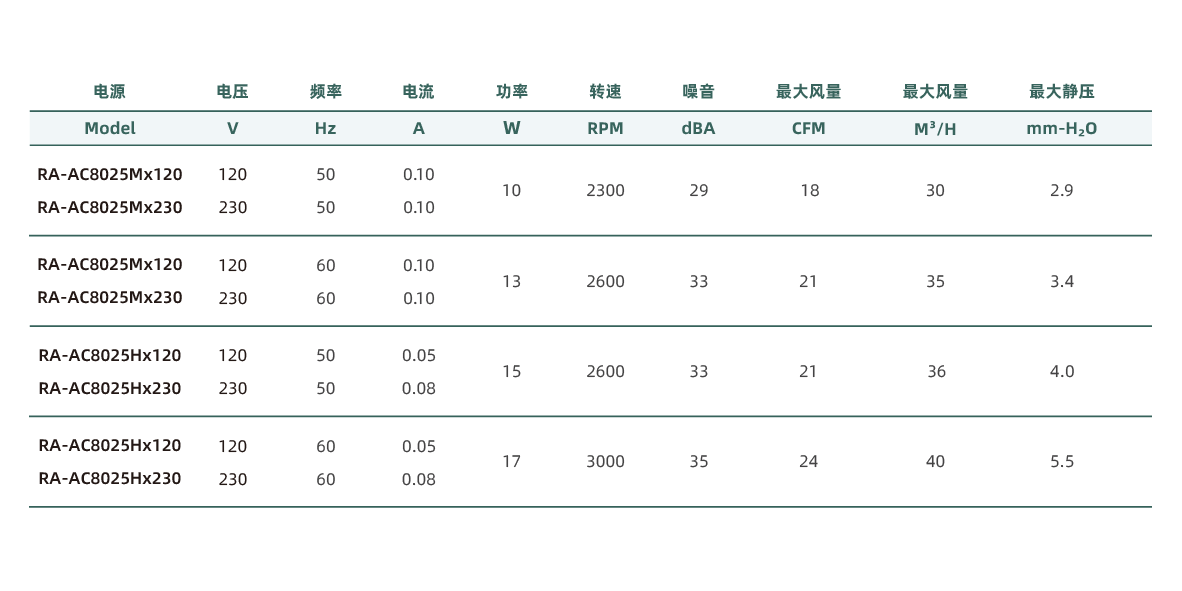Click the 5.5 static pressure value
The image size is (1182, 591).
pos(1061,461)
